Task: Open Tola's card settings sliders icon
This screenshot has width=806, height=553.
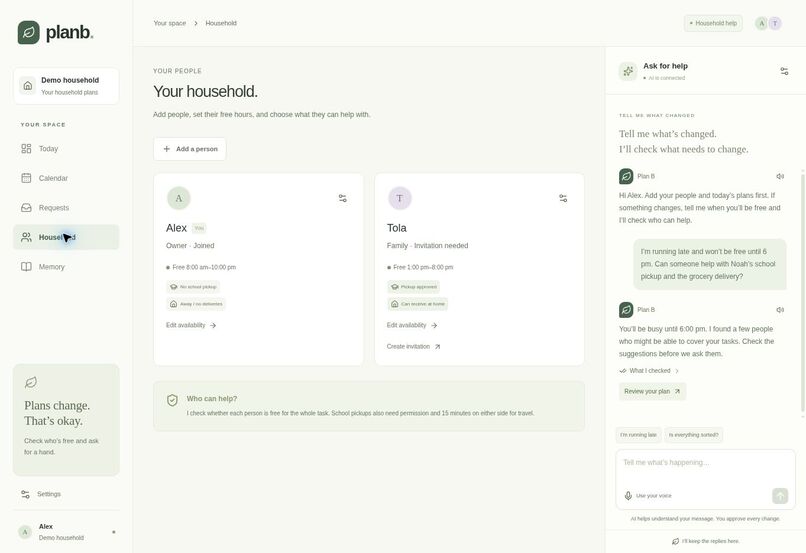Action: click(563, 198)
